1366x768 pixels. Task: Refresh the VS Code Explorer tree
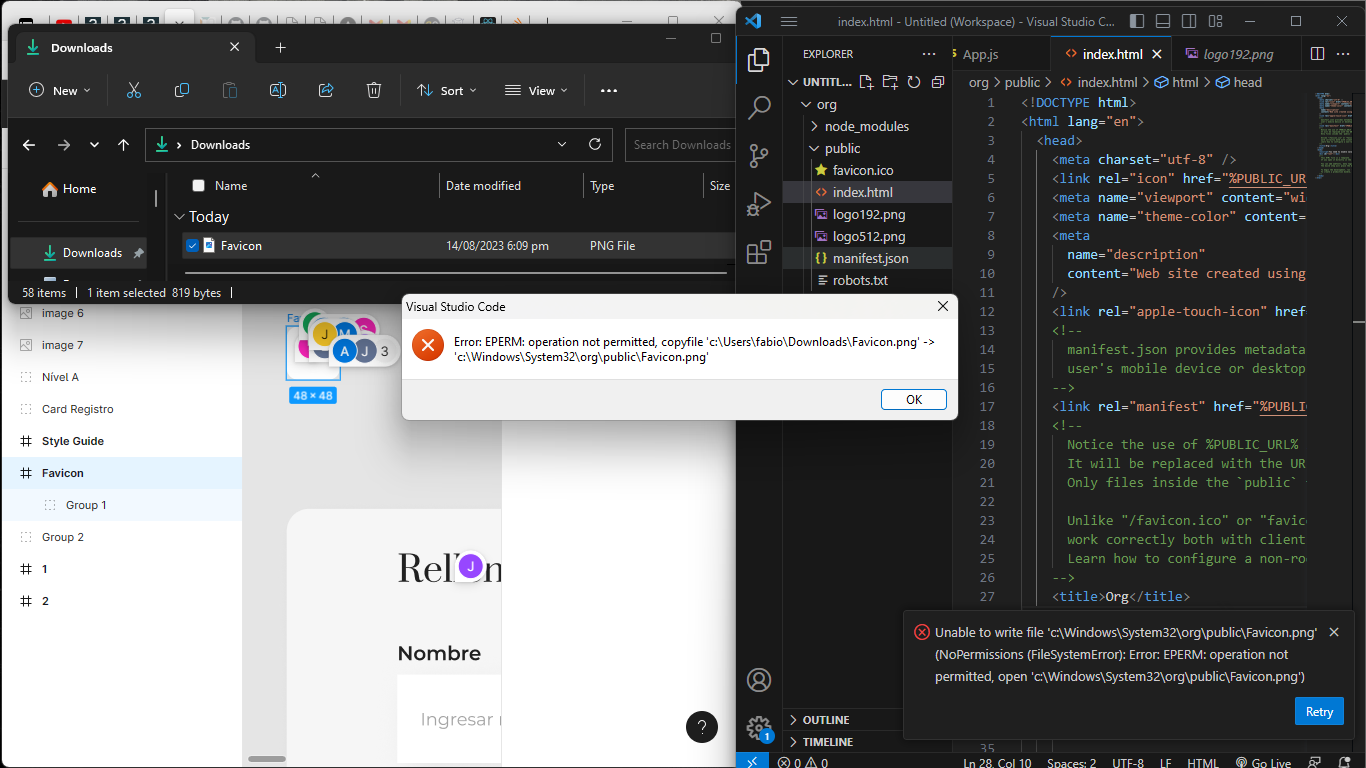914,82
